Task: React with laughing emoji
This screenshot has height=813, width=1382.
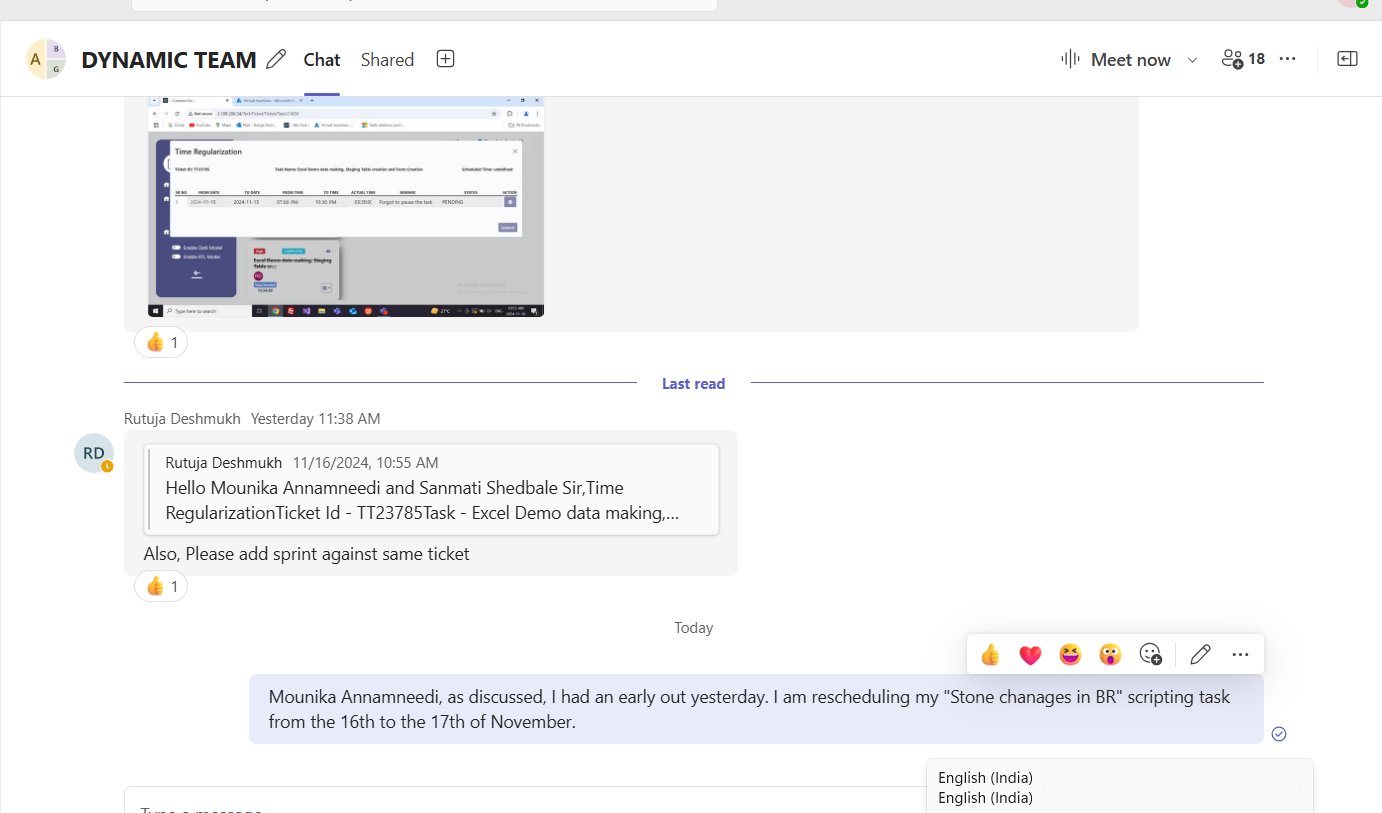Action: click(x=1070, y=655)
